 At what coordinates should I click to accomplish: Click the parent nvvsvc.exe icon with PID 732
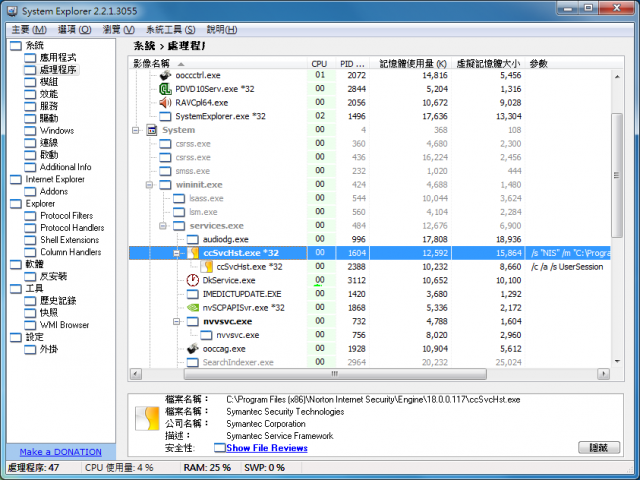click(x=193, y=322)
